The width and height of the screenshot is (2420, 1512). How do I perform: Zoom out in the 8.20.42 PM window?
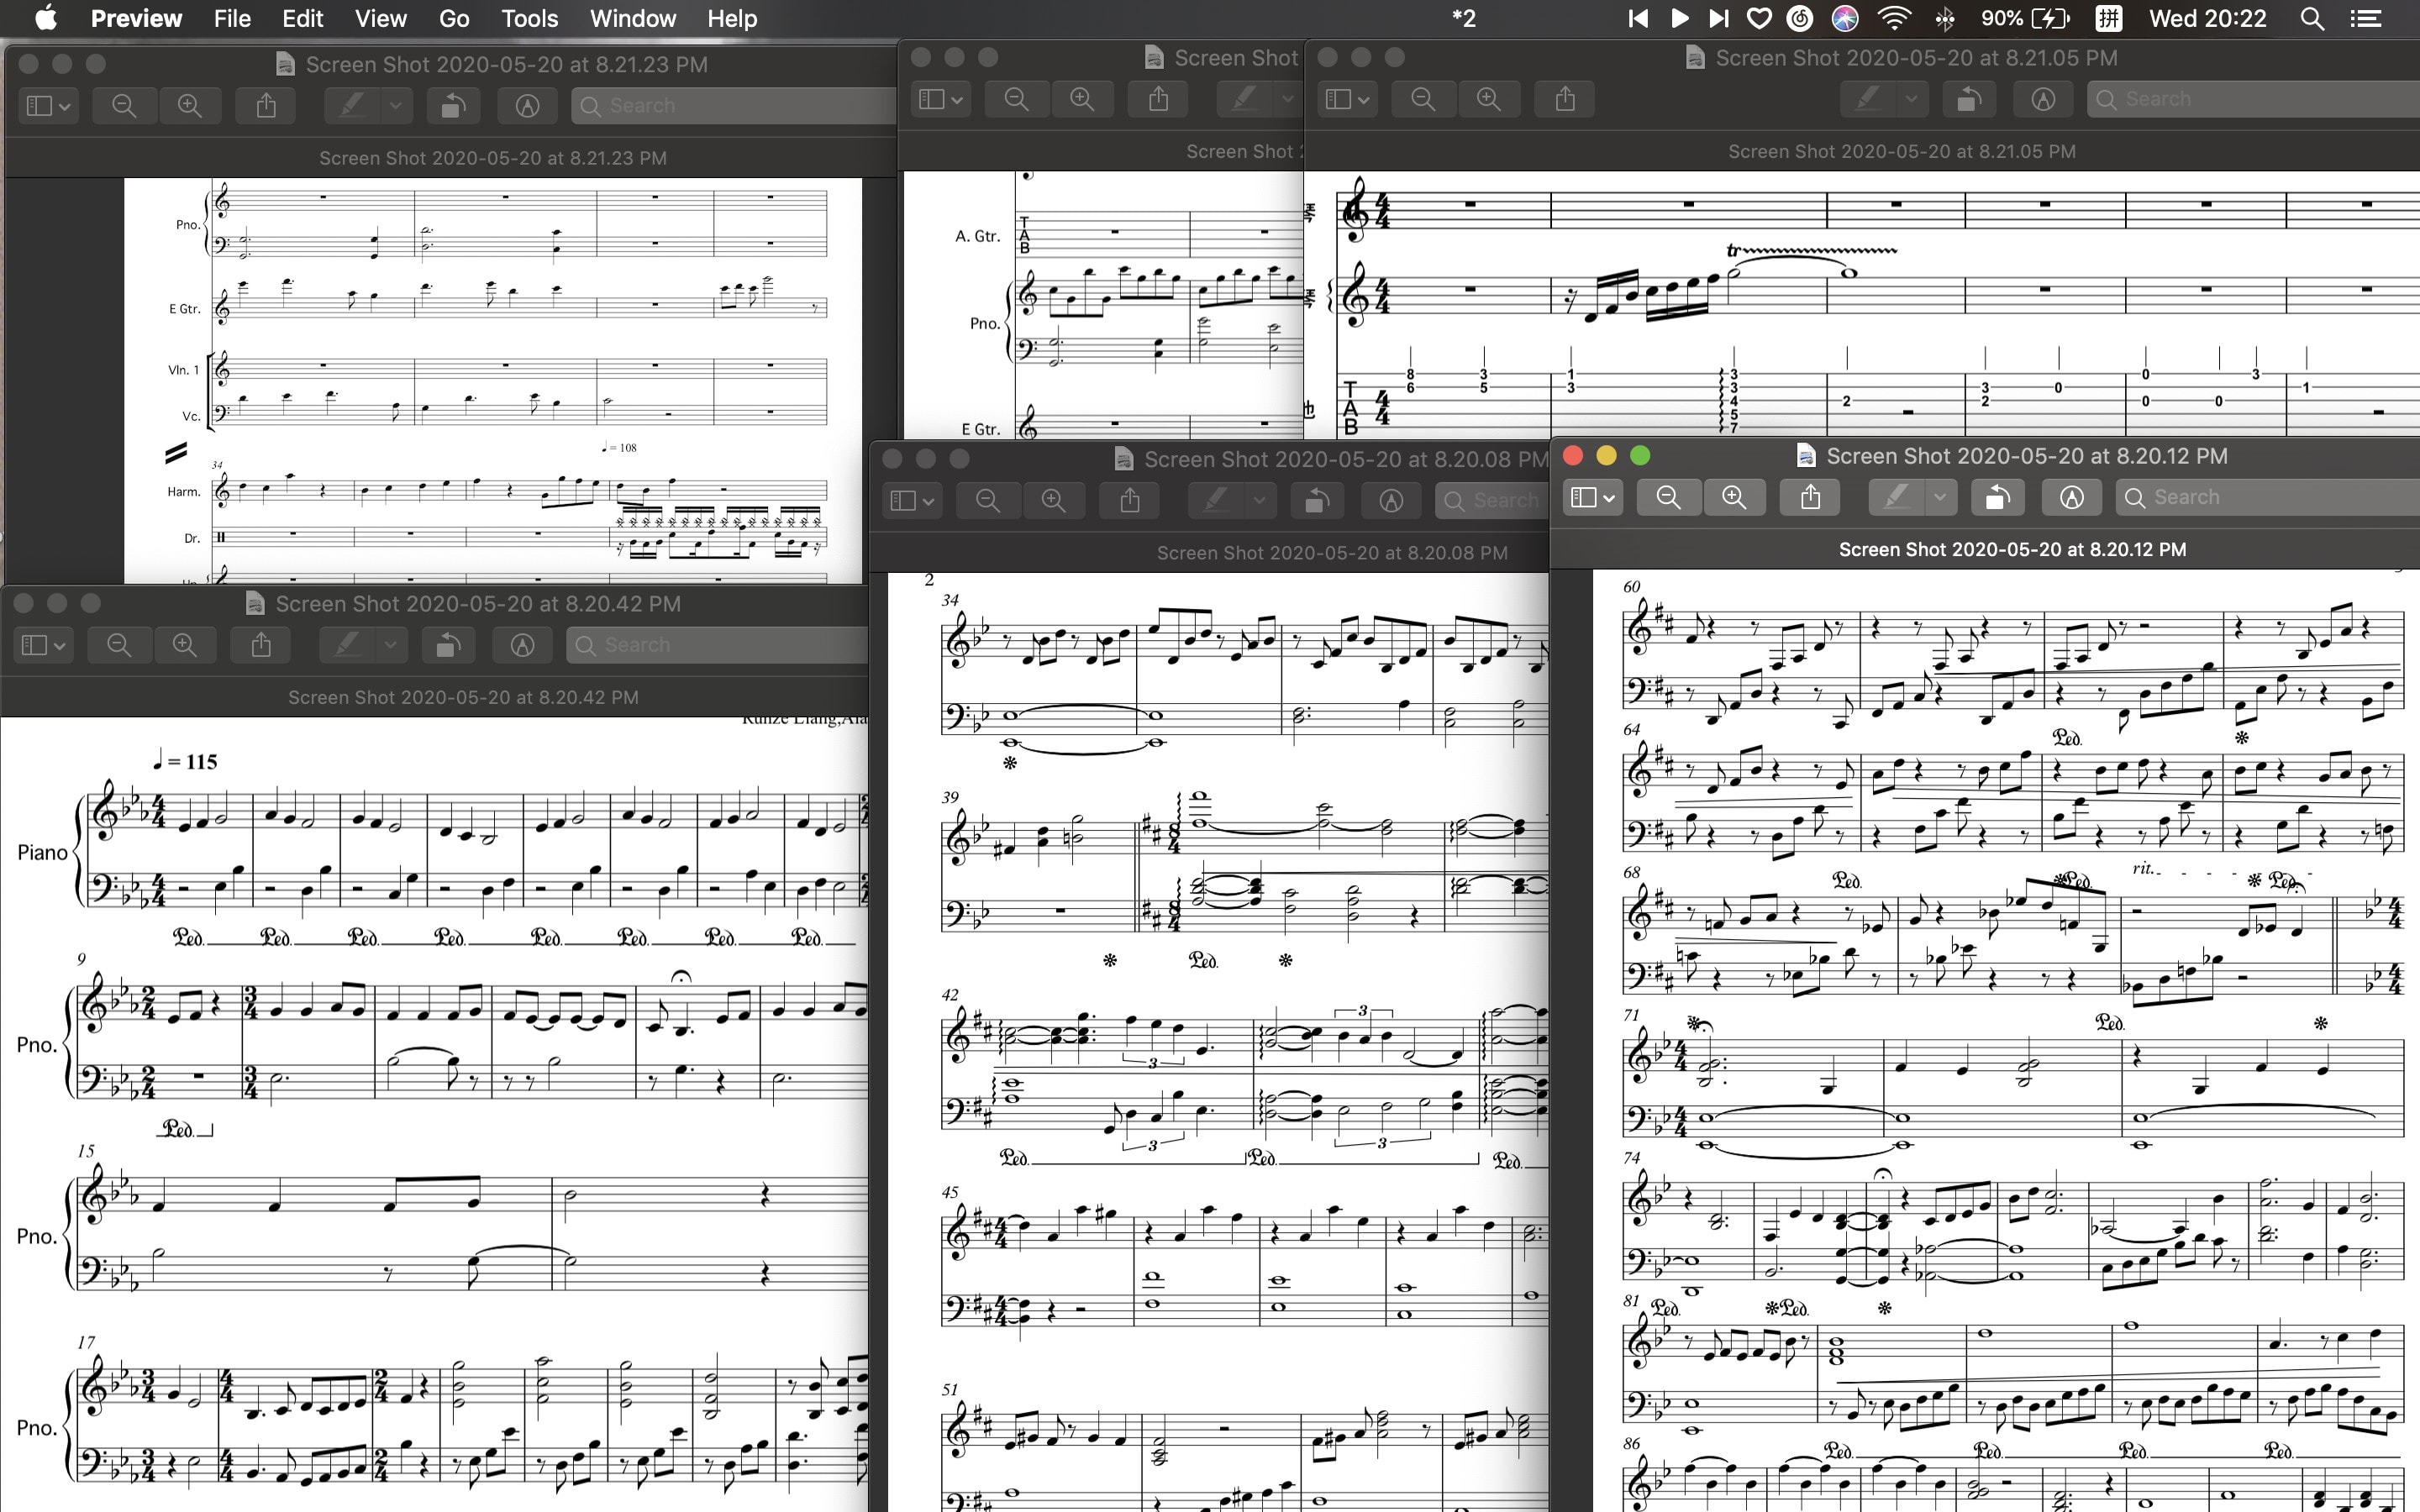coord(119,645)
